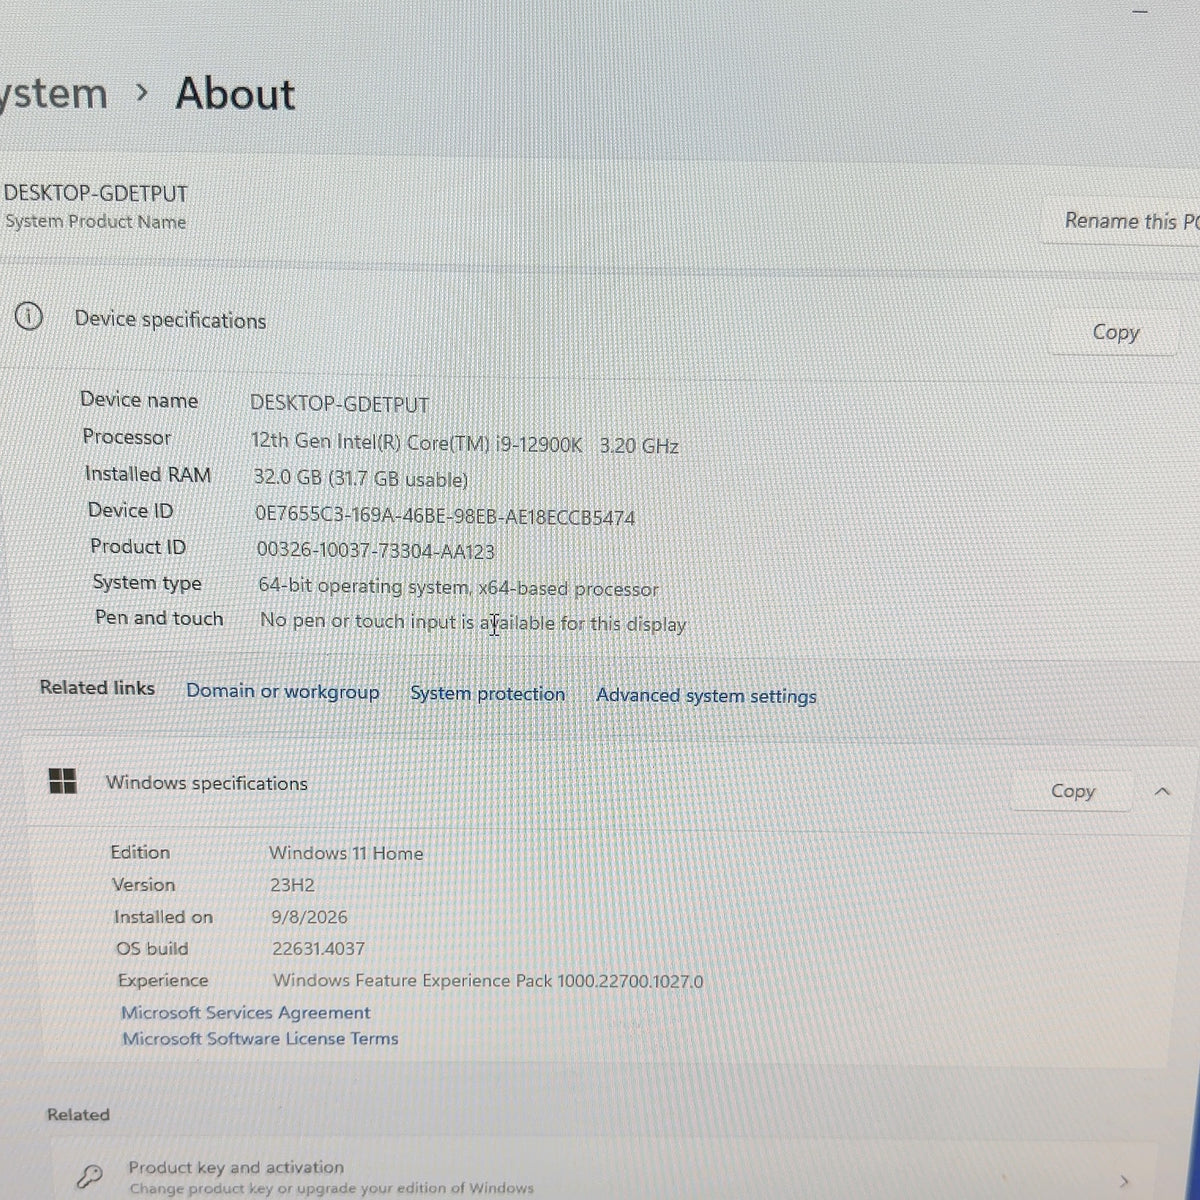This screenshot has height=1200, width=1200.
Task: Click the OS build label
Action: click(x=152, y=948)
